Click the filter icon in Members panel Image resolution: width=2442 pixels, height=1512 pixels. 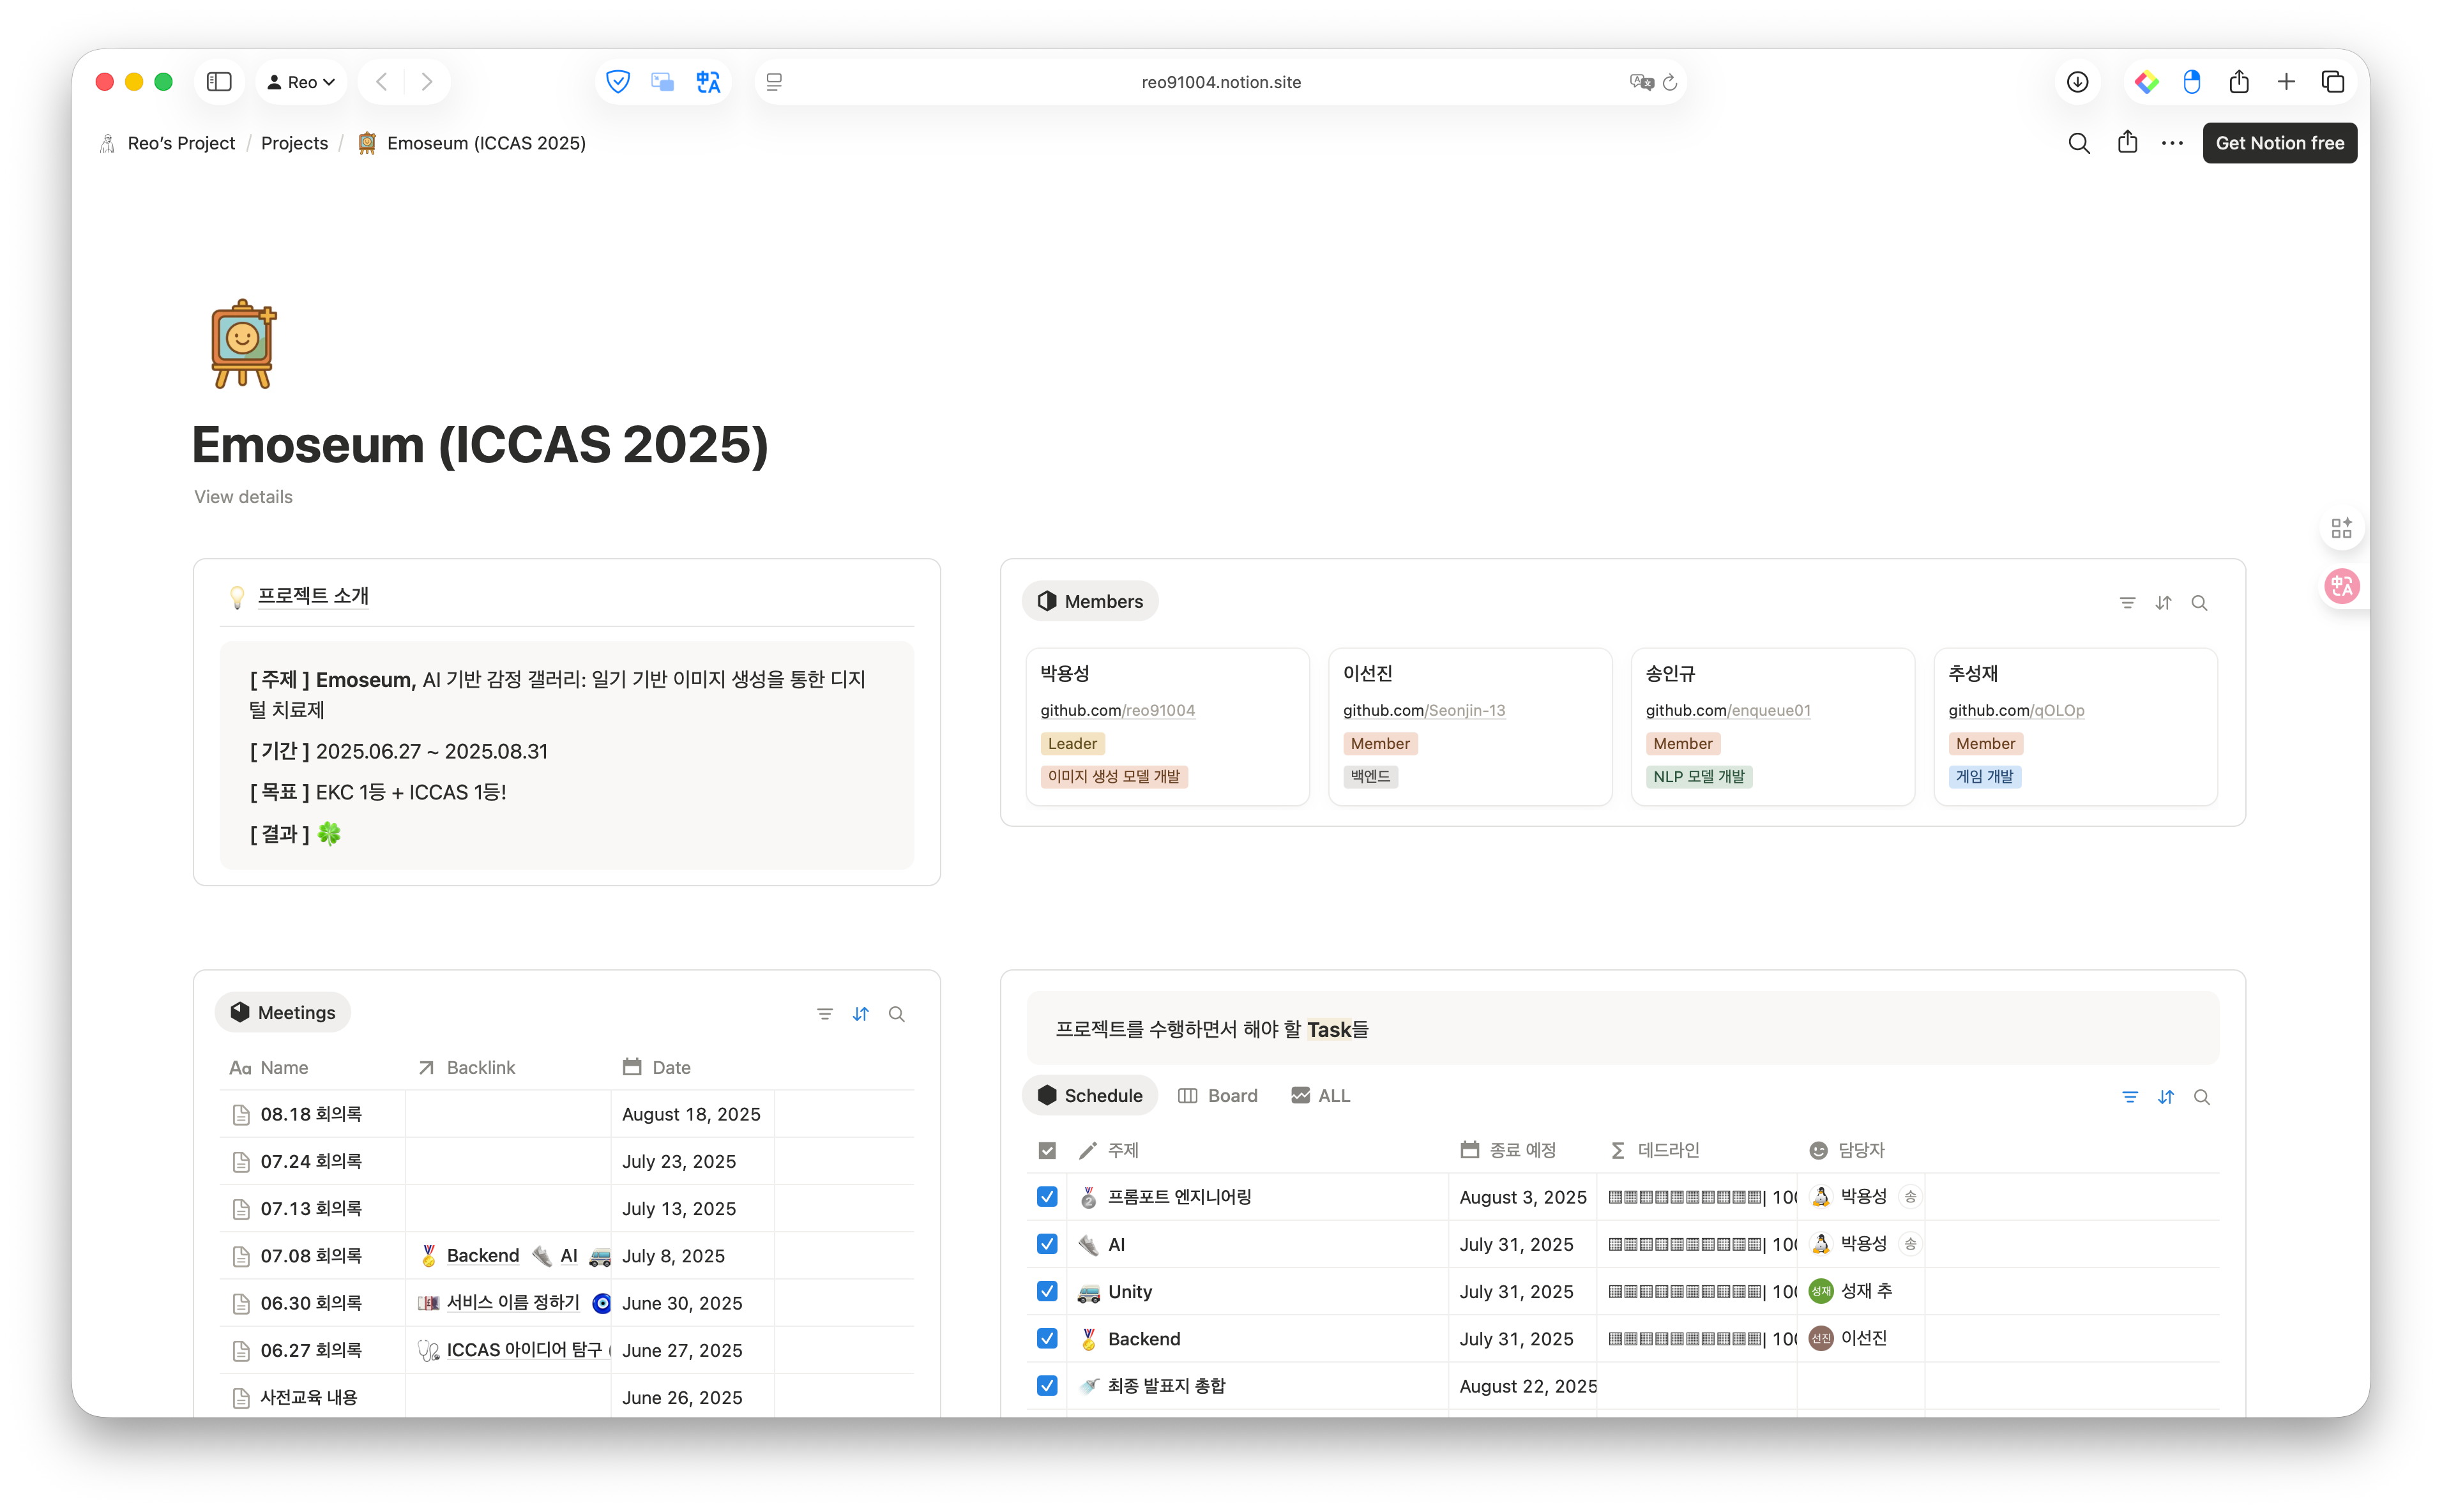(x=2127, y=603)
